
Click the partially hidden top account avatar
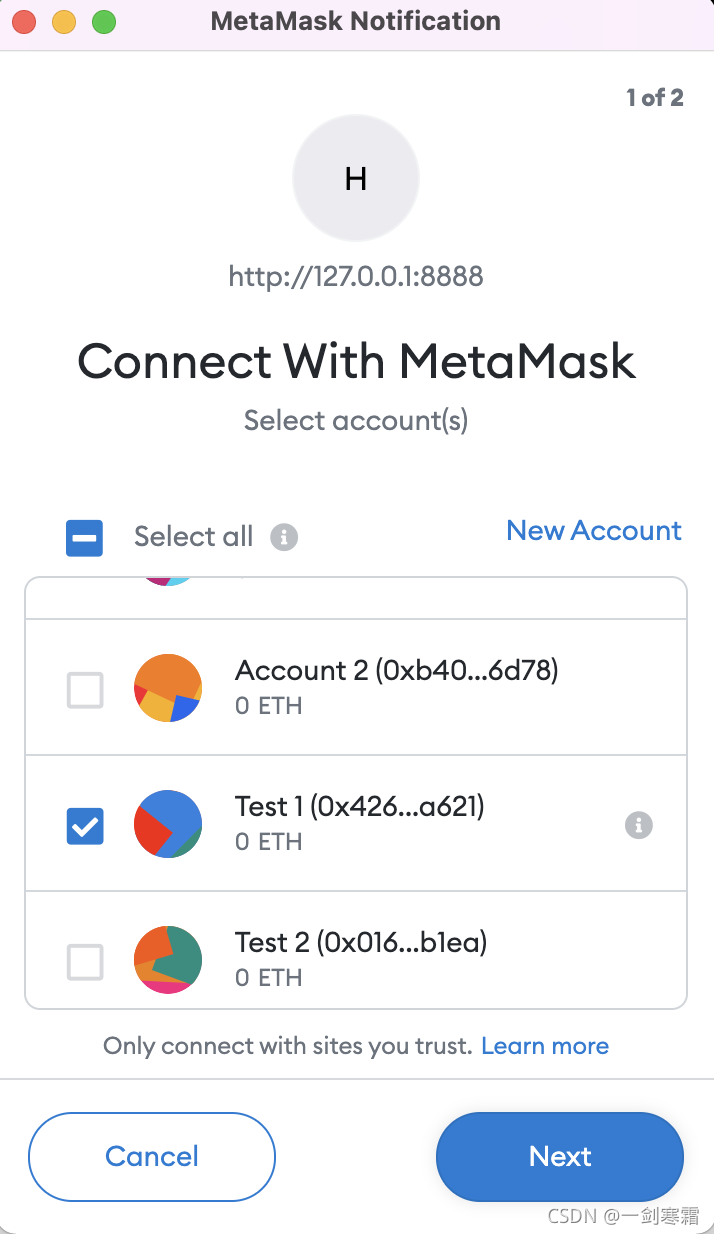(168, 582)
